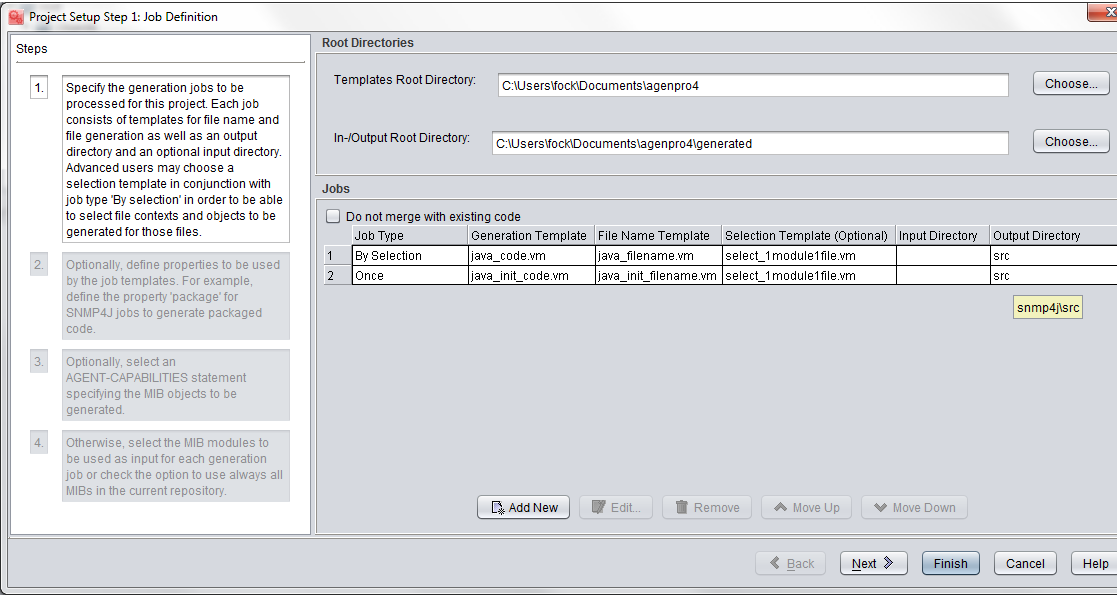The width and height of the screenshot is (1117, 598).
Task: Click the Output Directory column header
Action: (1054, 235)
